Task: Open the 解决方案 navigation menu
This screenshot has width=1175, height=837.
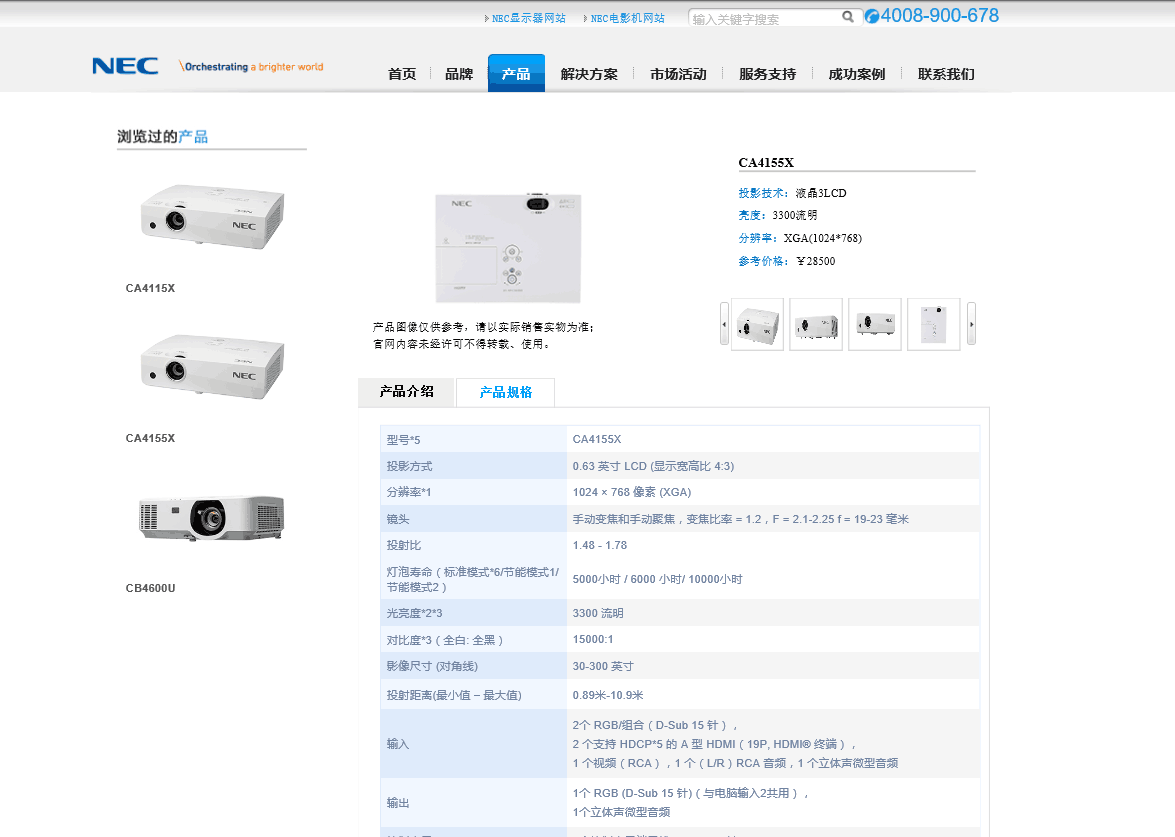Action: [x=589, y=74]
